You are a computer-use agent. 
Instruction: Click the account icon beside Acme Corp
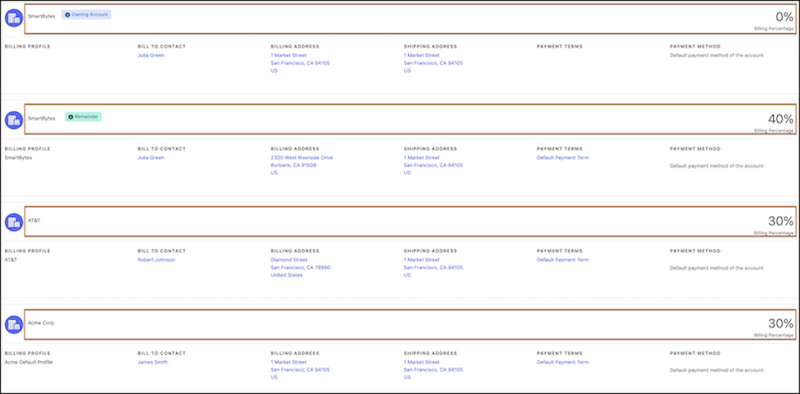click(14, 325)
